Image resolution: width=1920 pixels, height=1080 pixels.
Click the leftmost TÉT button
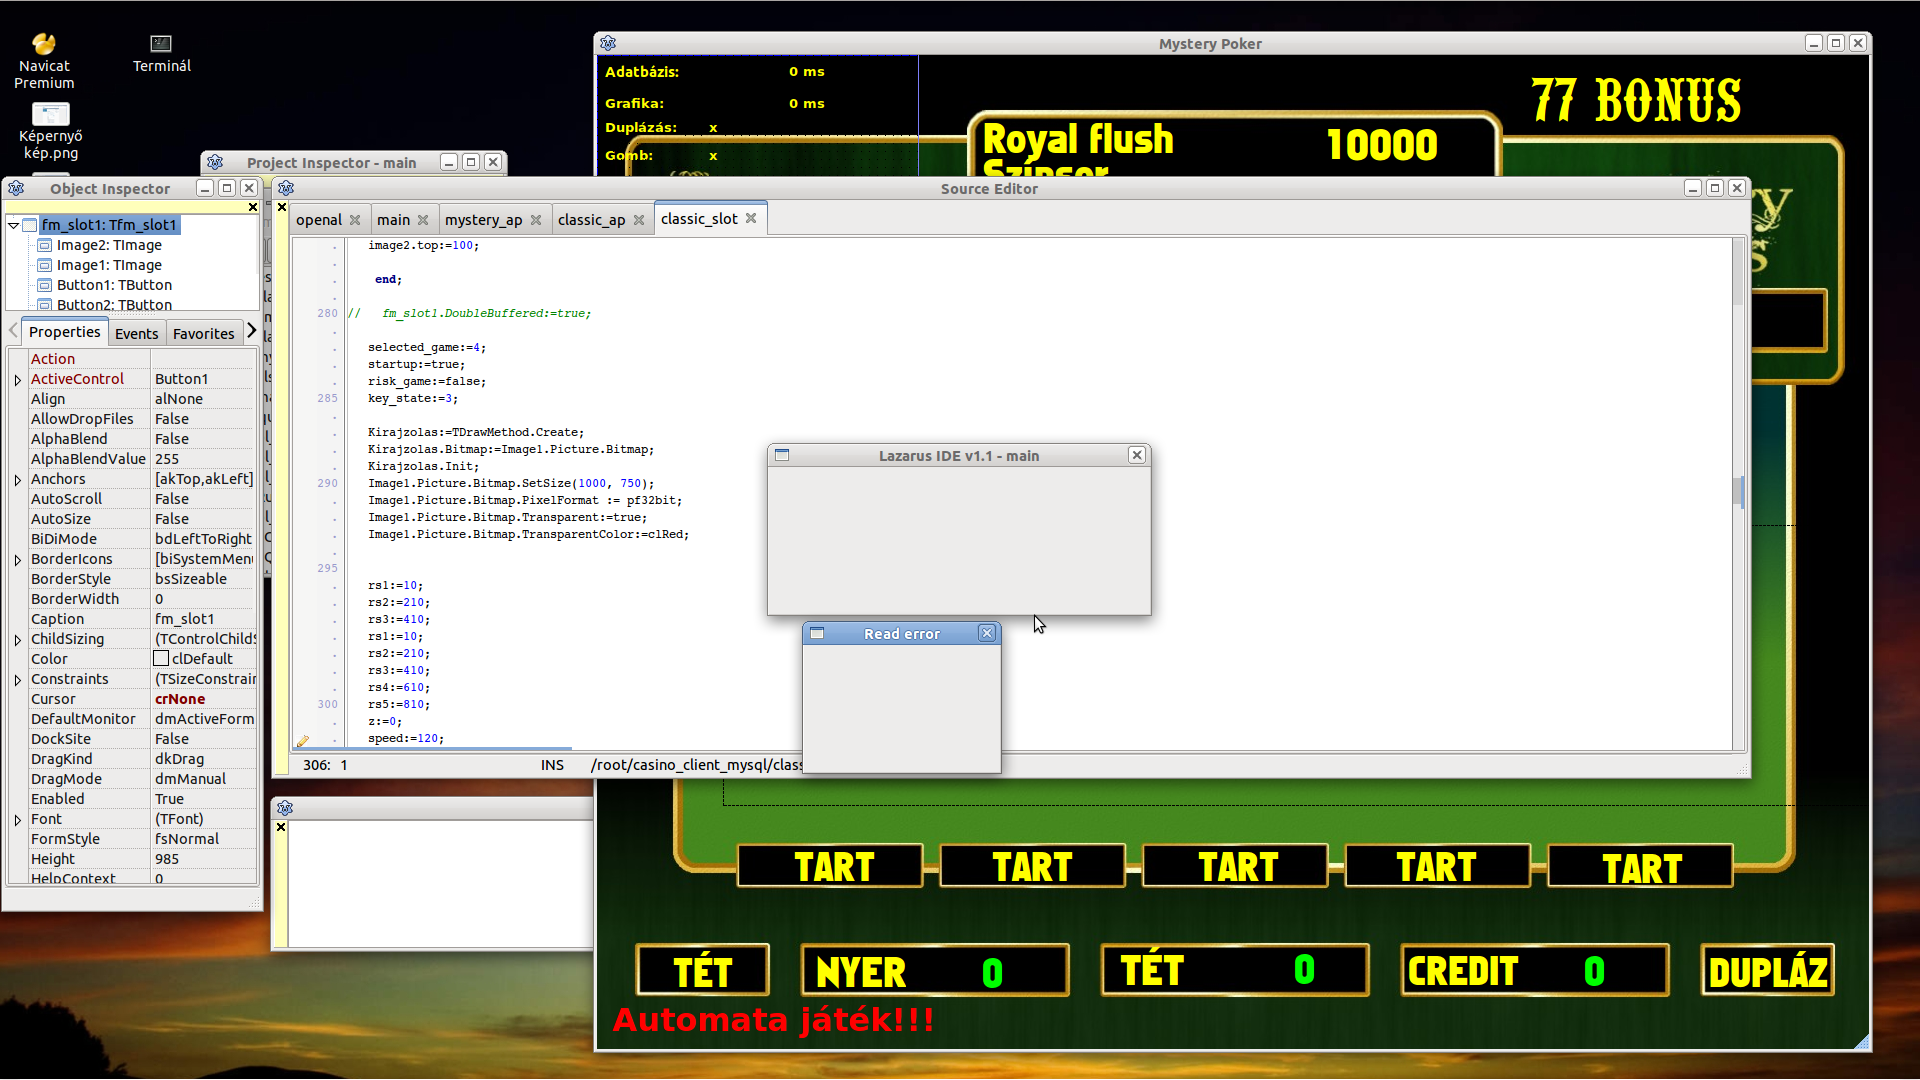click(x=703, y=971)
